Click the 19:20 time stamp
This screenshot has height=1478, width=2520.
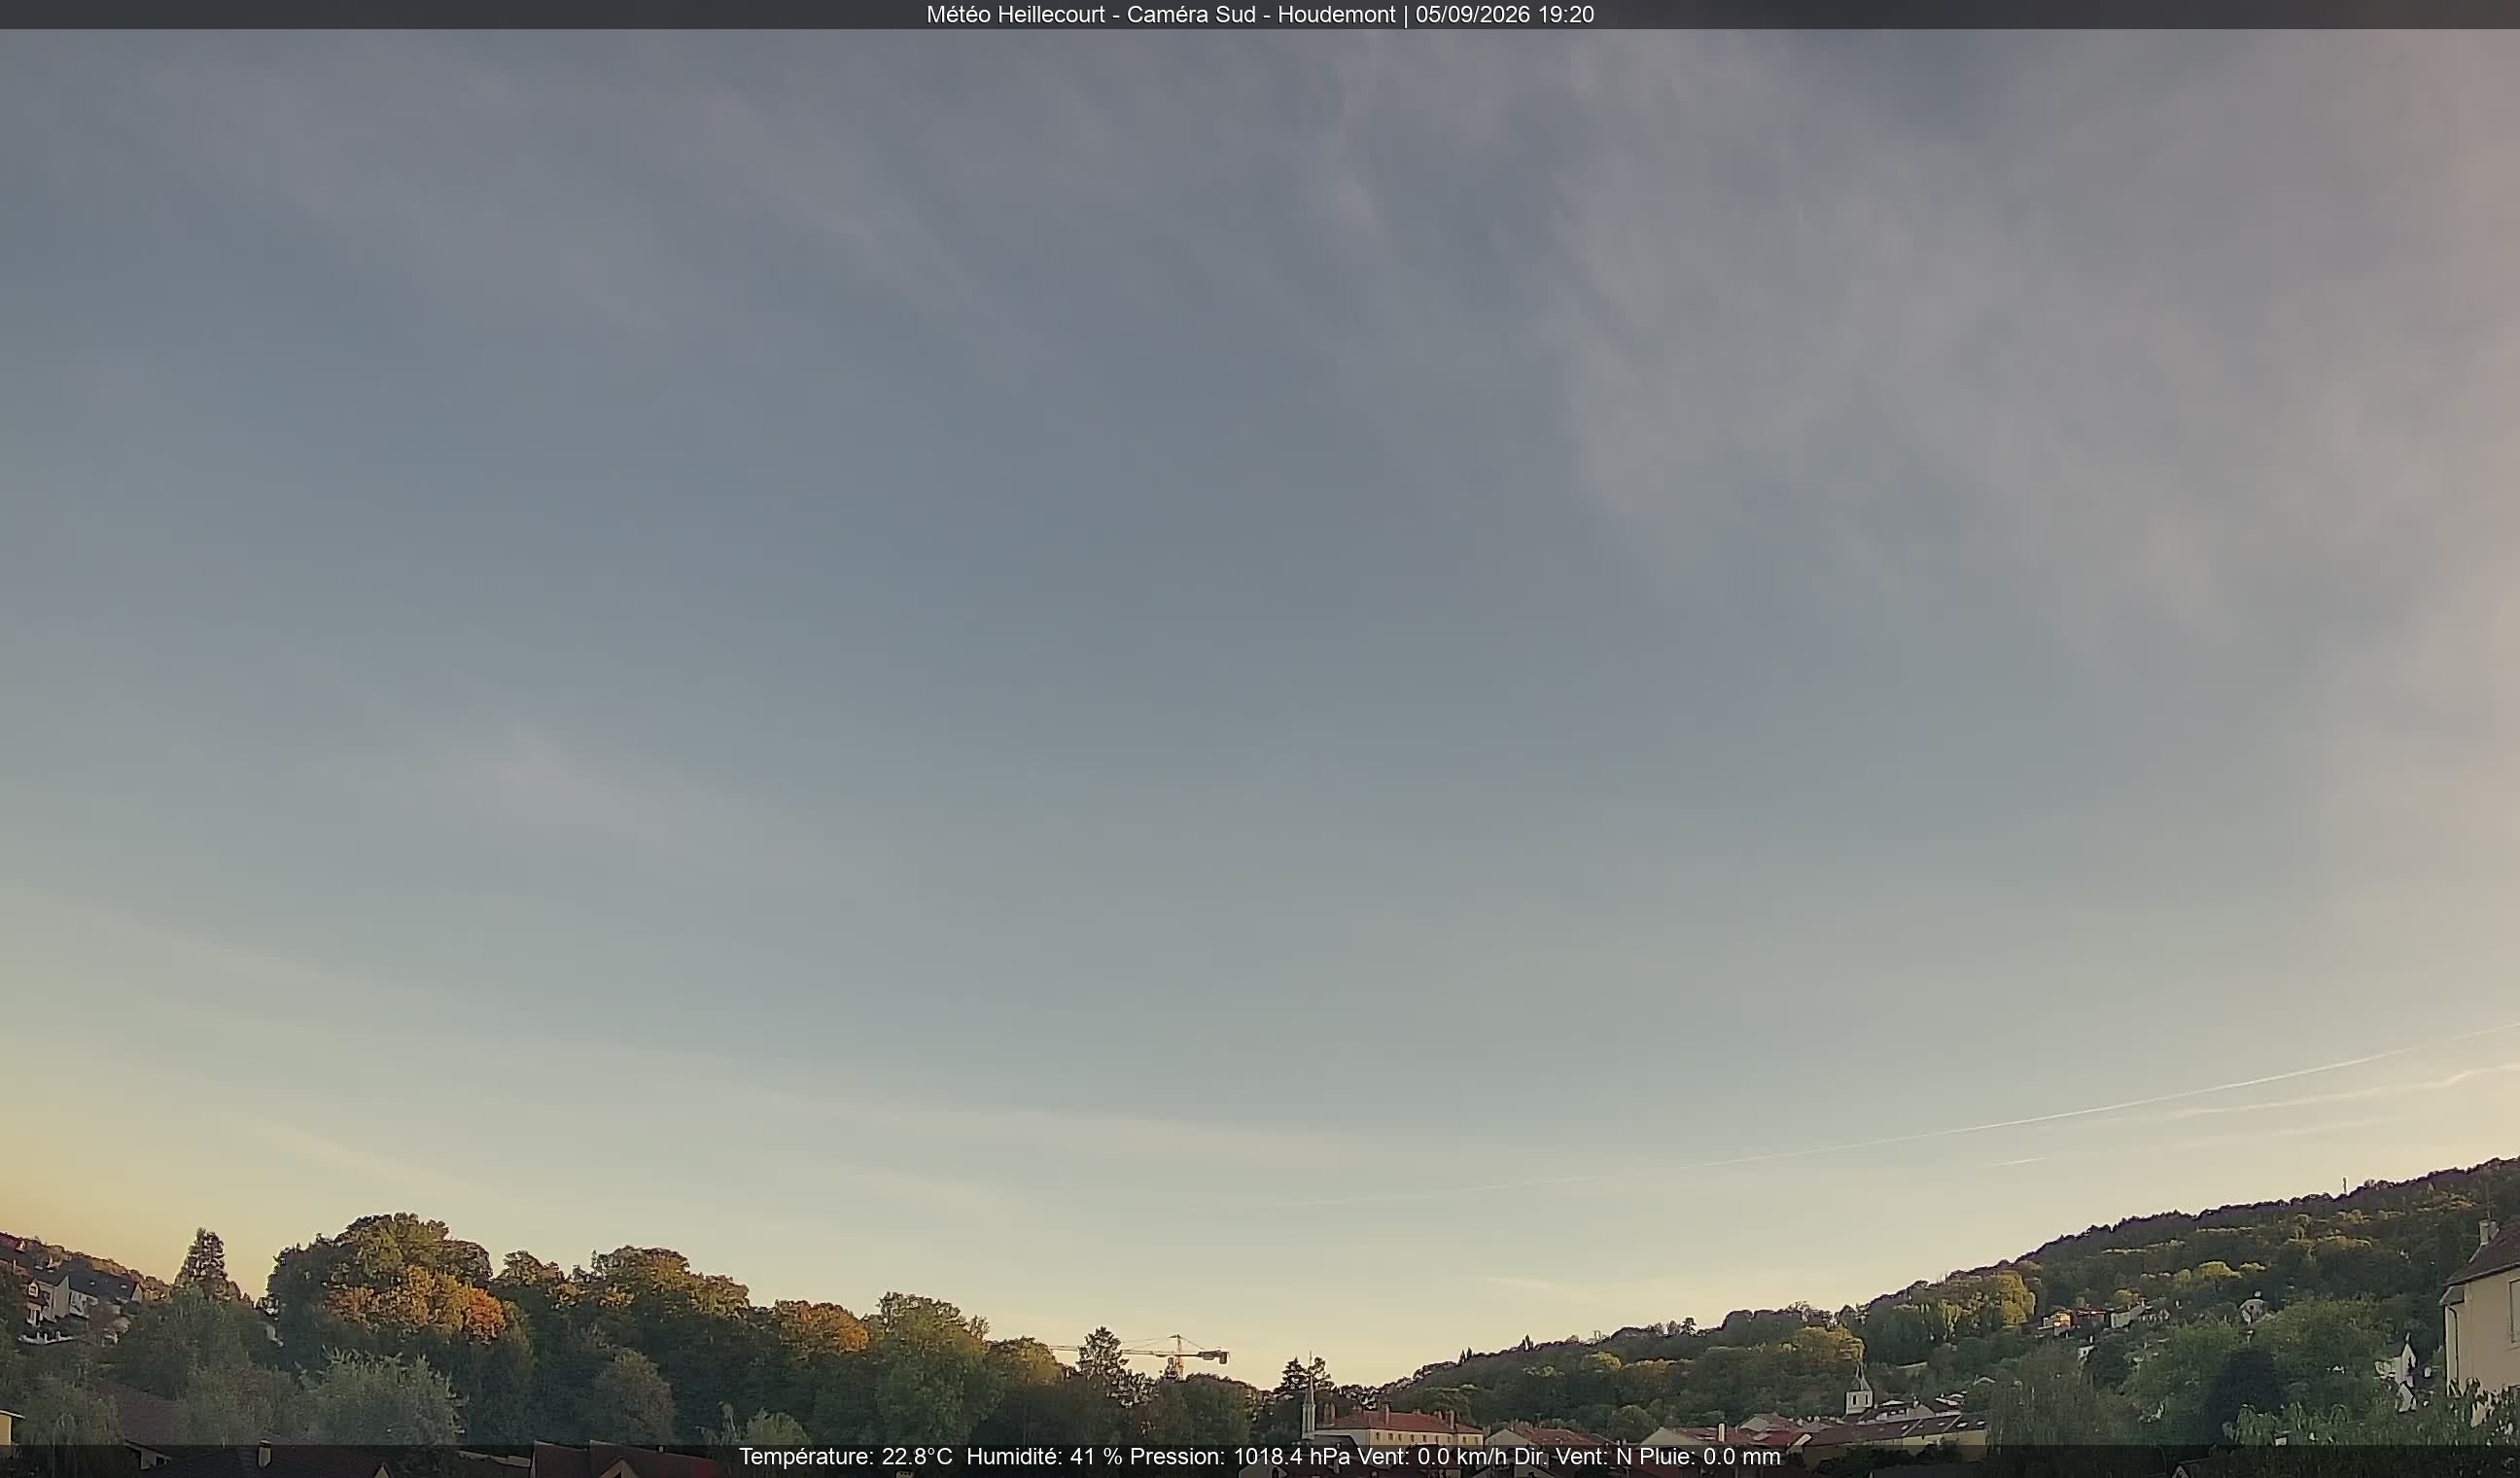pos(1566,15)
